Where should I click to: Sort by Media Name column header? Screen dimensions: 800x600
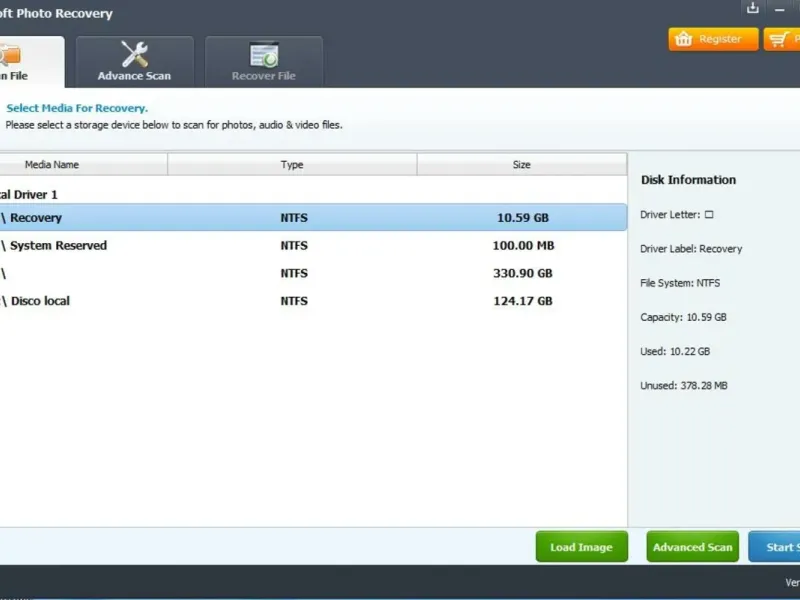click(83, 165)
